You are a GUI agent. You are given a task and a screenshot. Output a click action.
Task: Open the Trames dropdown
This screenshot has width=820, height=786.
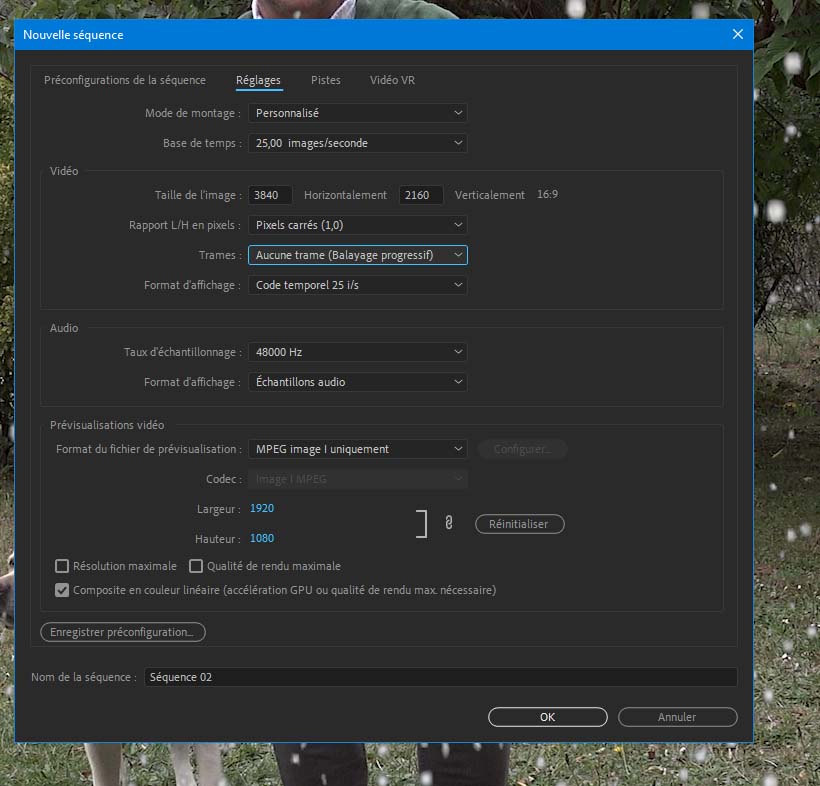[357, 255]
